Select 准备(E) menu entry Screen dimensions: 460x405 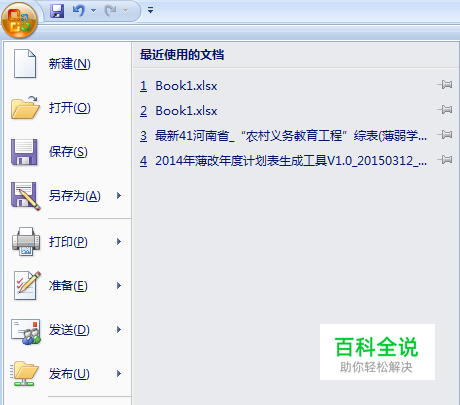[x=68, y=286]
